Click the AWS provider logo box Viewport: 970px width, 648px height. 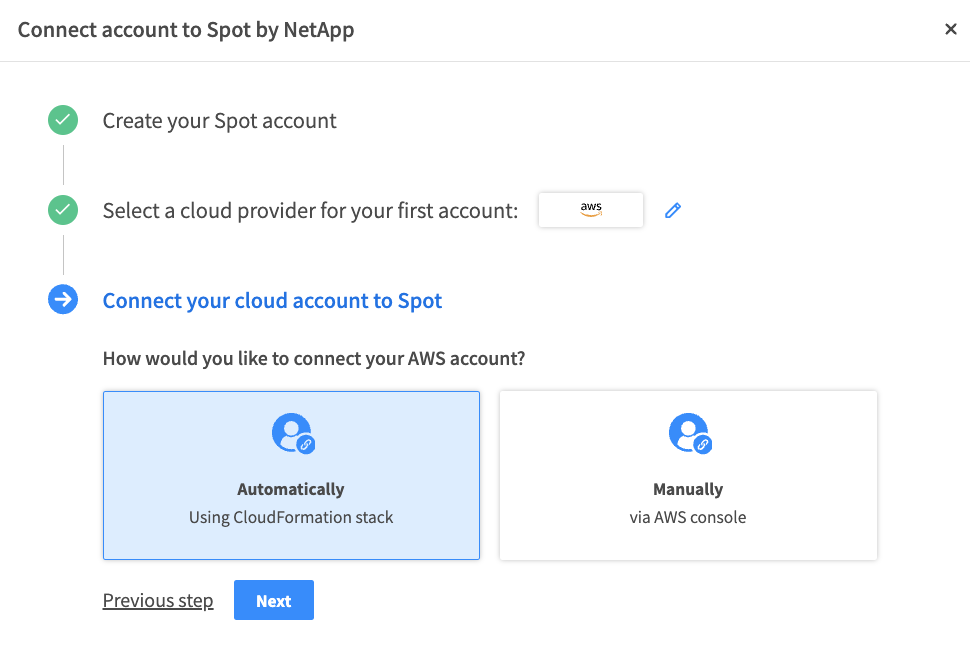[x=591, y=210]
